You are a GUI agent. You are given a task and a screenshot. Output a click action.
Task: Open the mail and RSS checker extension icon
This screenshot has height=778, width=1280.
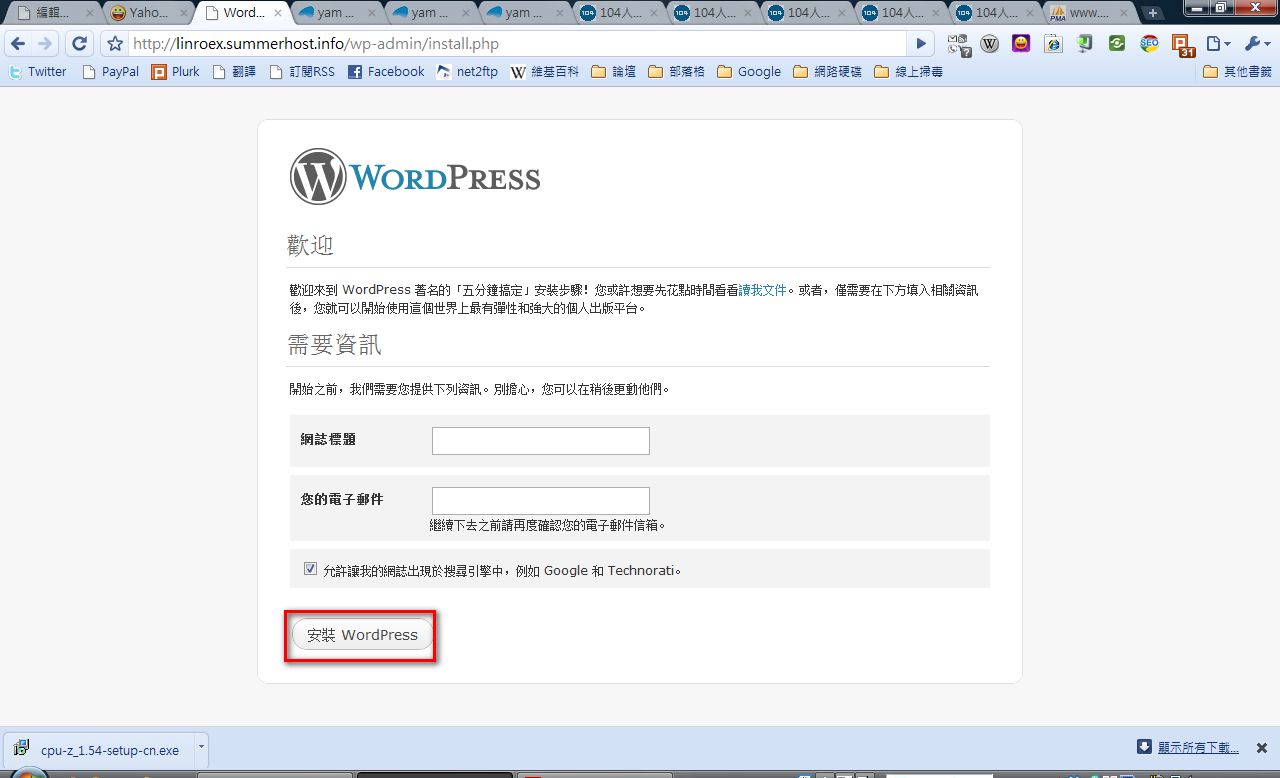(959, 44)
